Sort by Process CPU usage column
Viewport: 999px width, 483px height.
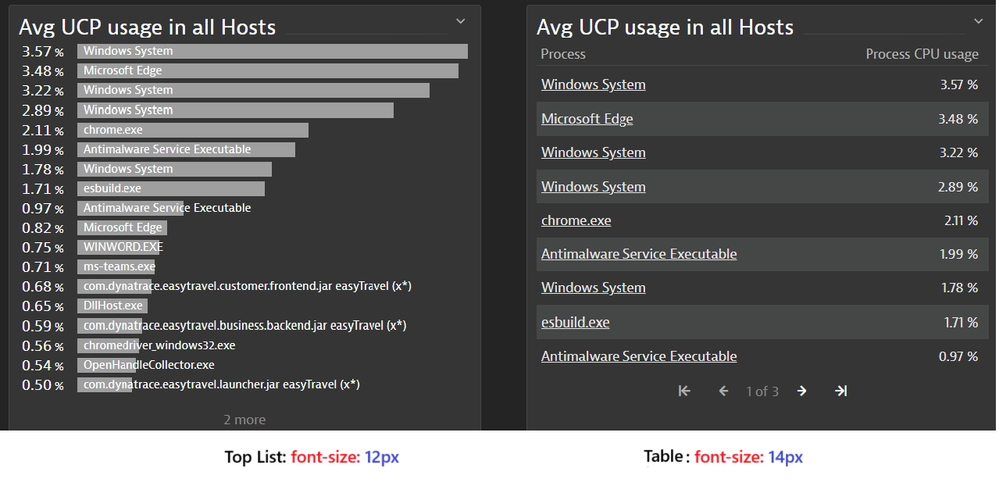(x=921, y=54)
